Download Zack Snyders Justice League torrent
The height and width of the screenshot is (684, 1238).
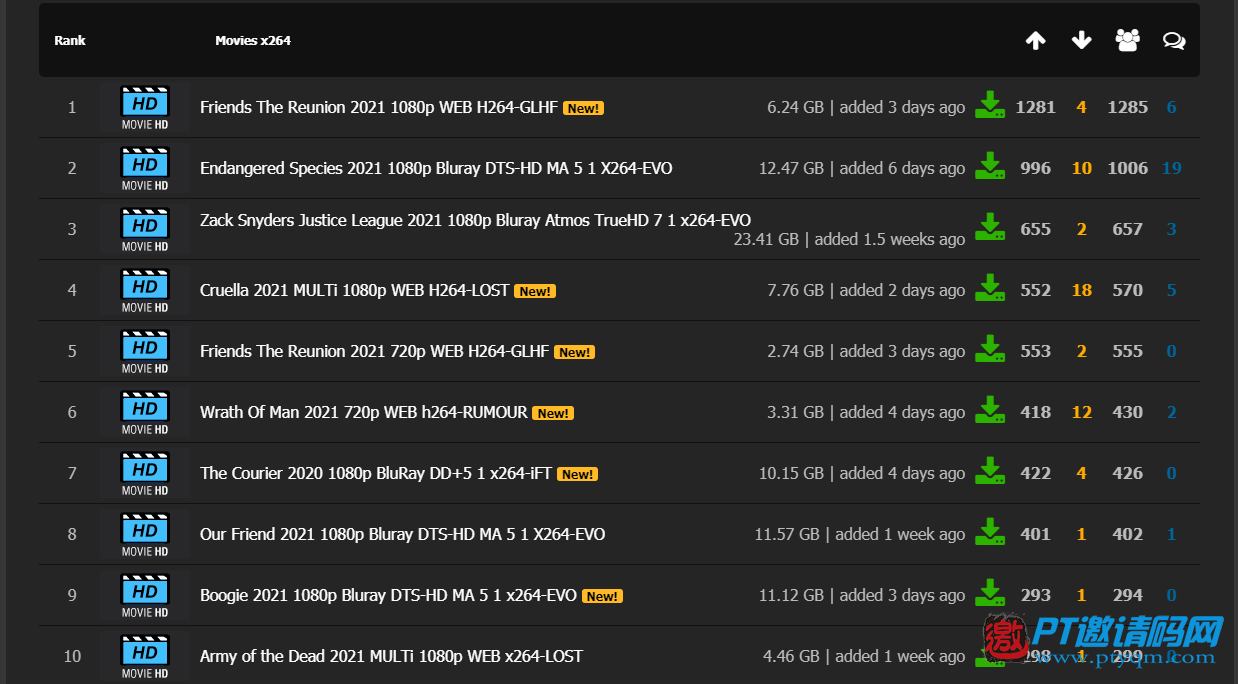click(x=990, y=227)
